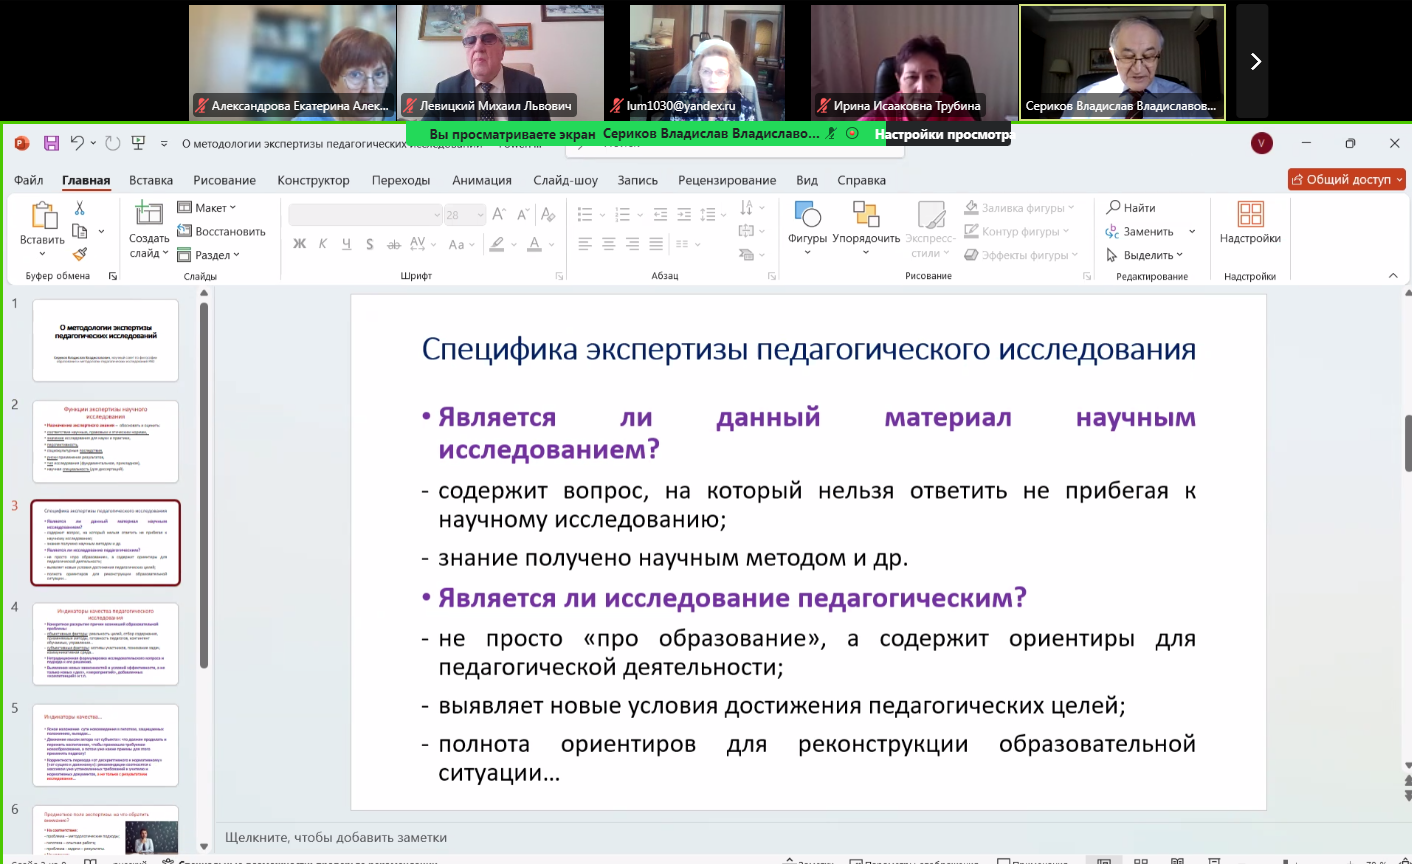Screen dimensions: 1412x864
Task: Toggle italic К formatting
Action: tap(323, 244)
